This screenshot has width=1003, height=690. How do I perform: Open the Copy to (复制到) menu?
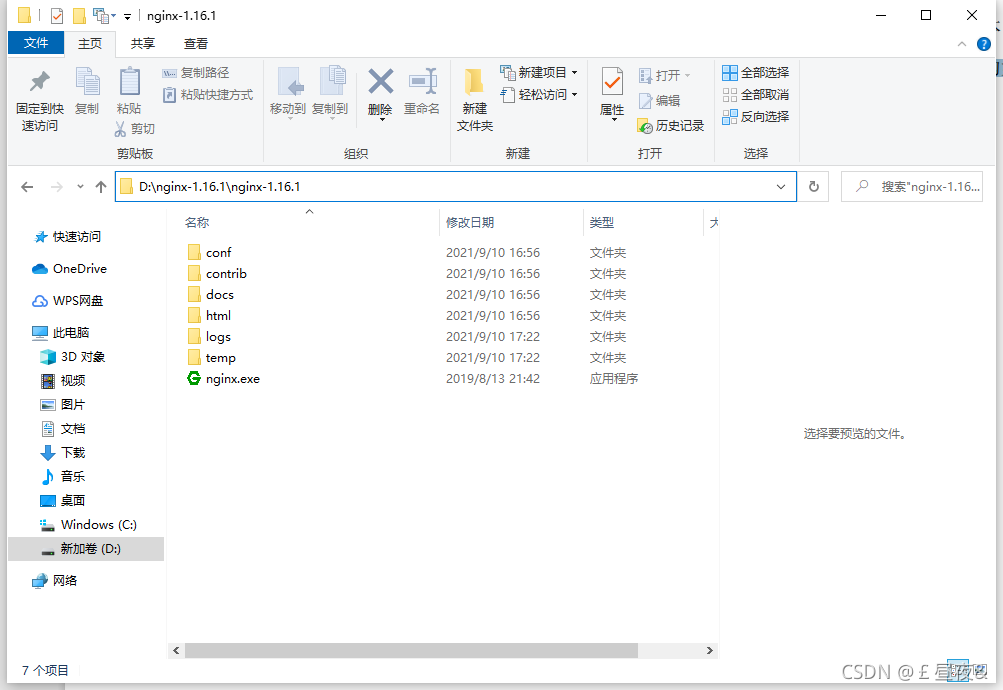click(331, 92)
